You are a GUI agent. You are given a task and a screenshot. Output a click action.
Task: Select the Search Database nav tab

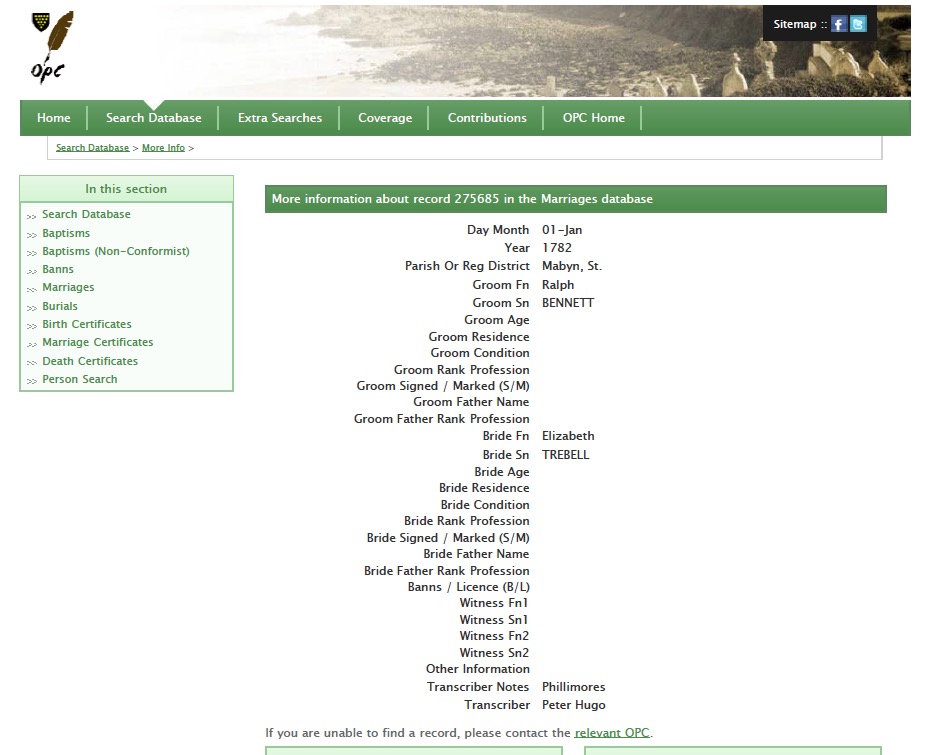tap(153, 118)
